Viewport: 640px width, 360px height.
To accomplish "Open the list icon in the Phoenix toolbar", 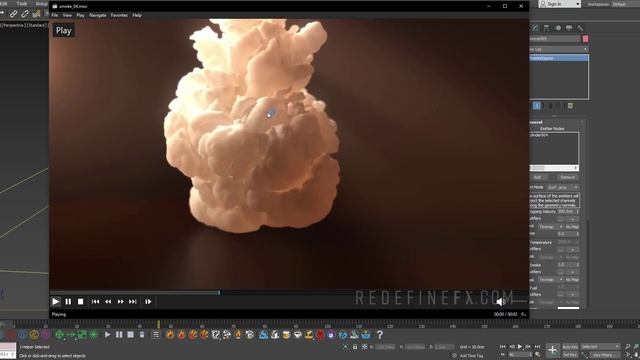I will click(156, 335).
